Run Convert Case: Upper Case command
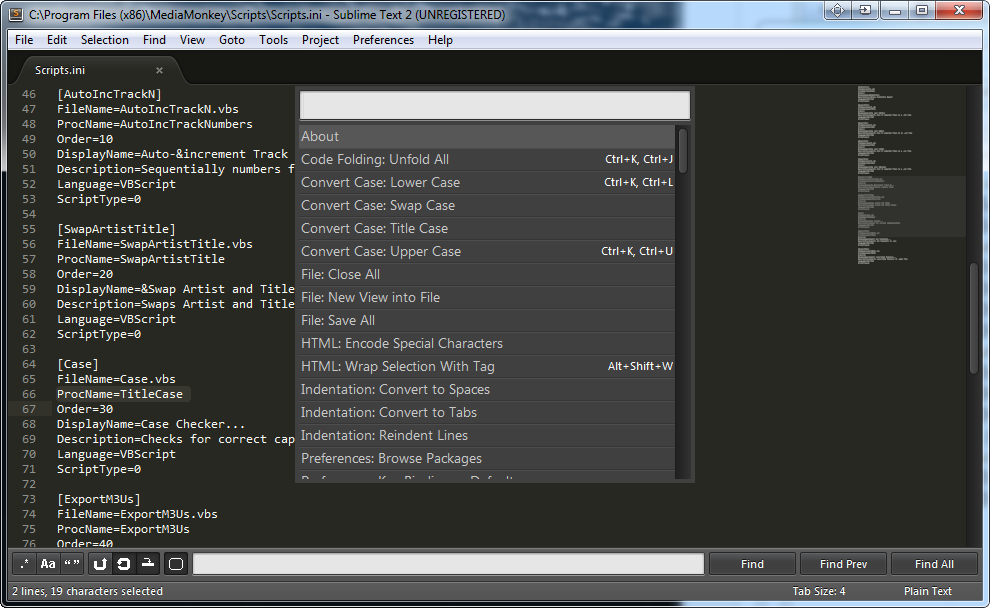This screenshot has width=990, height=608. tap(487, 251)
